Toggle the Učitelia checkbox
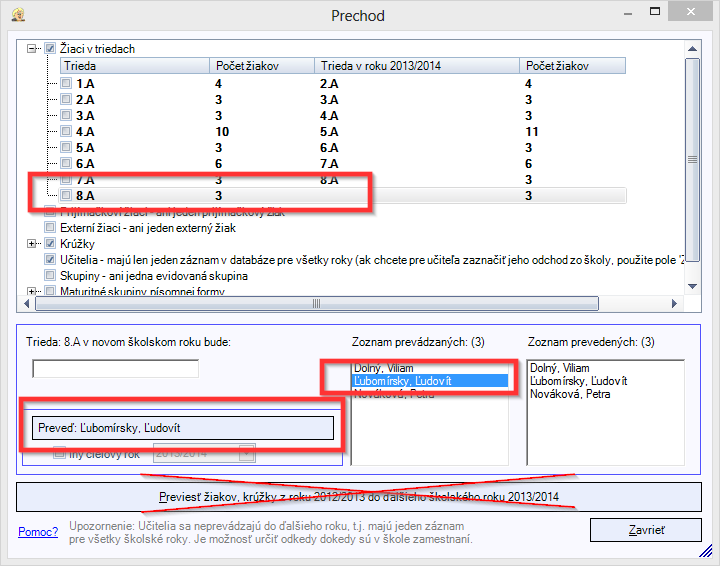This screenshot has width=720, height=566. [50, 259]
